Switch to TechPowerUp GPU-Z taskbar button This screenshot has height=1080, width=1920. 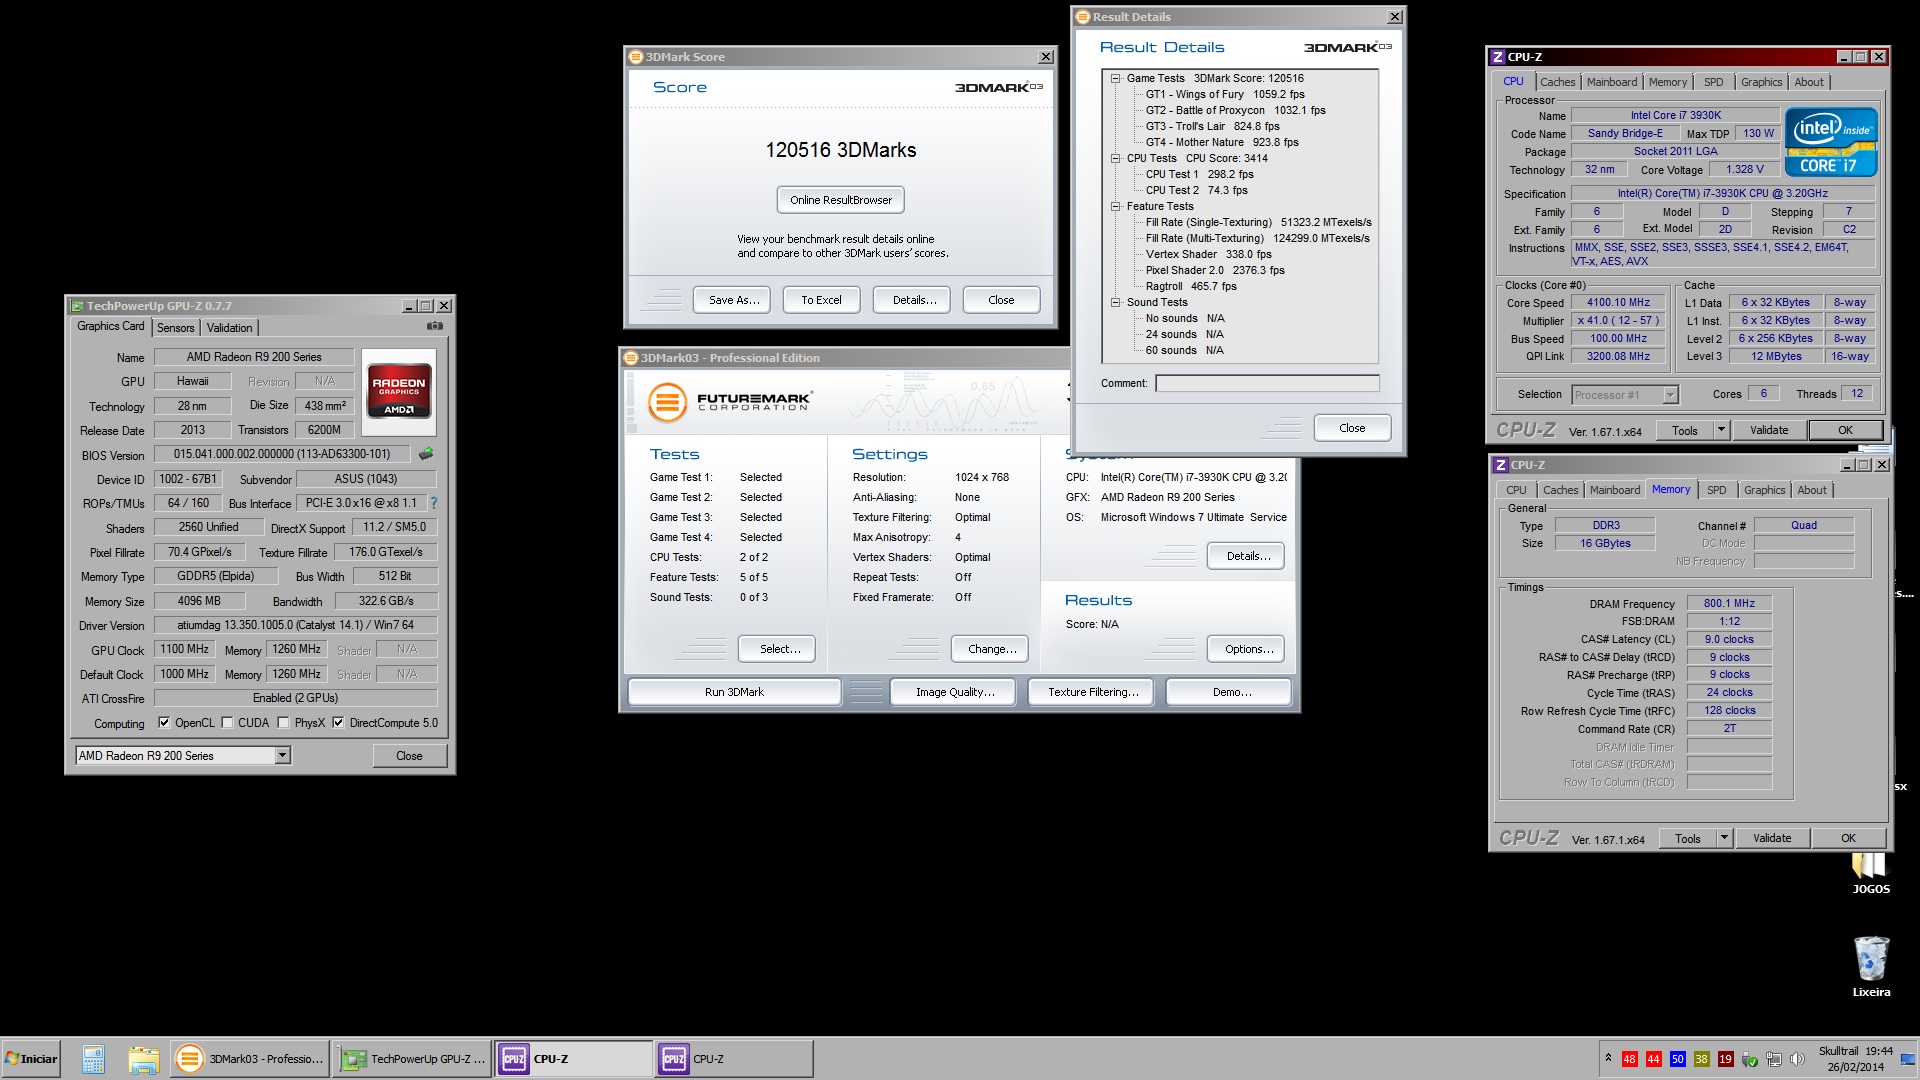pyautogui.click(x=412, y=1059)
